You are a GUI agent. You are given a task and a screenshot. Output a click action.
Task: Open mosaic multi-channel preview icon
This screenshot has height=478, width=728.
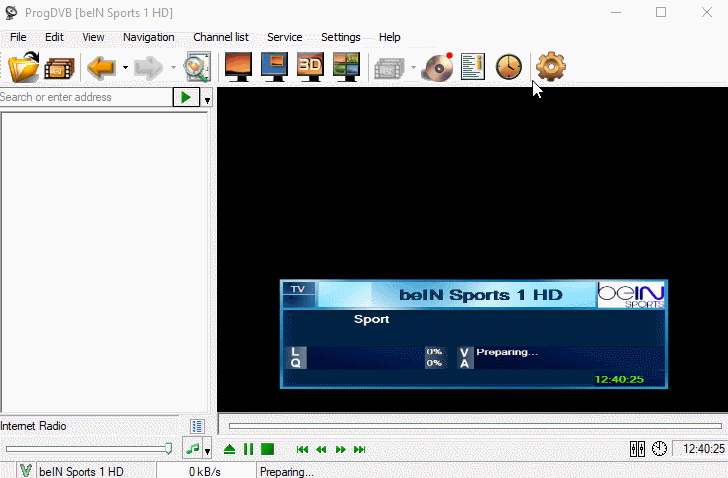pyautogui.click(x=346, y=67)
